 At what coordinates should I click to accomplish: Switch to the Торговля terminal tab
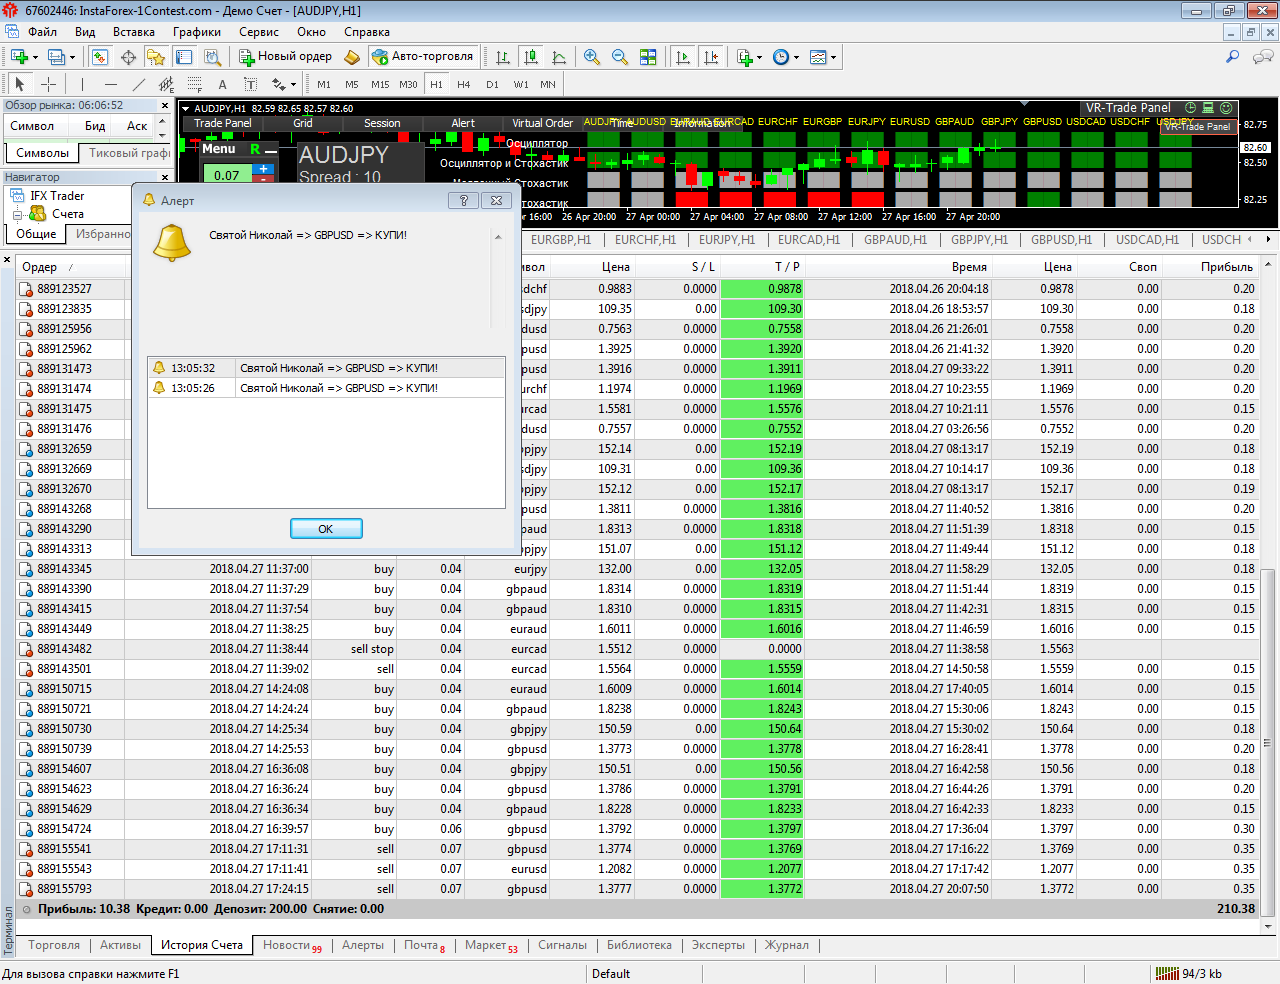click(x=54, y=945)
